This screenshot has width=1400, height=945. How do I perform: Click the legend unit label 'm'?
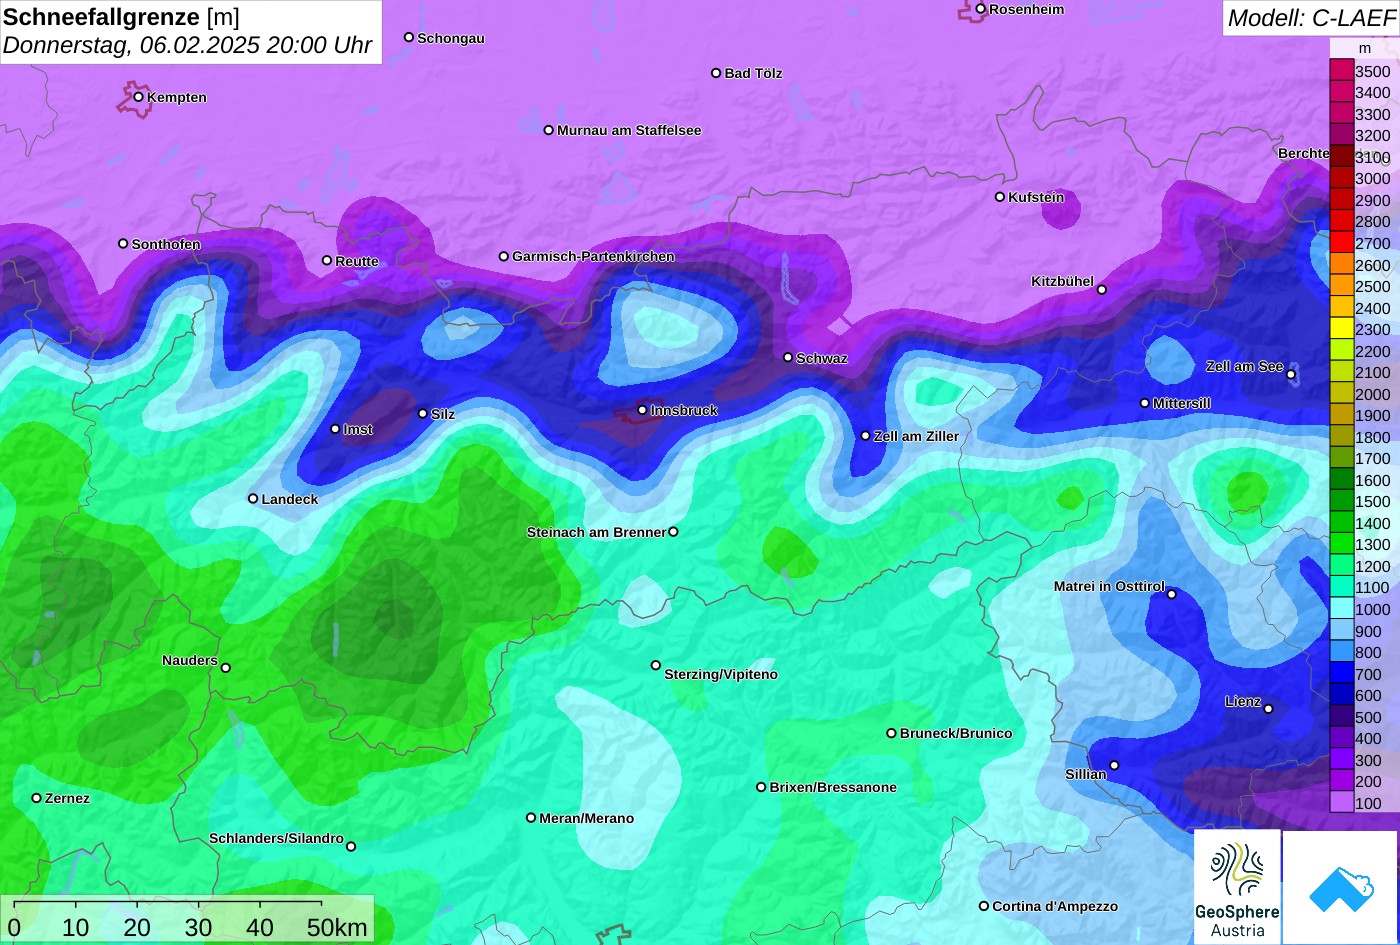coord(1364,48)
